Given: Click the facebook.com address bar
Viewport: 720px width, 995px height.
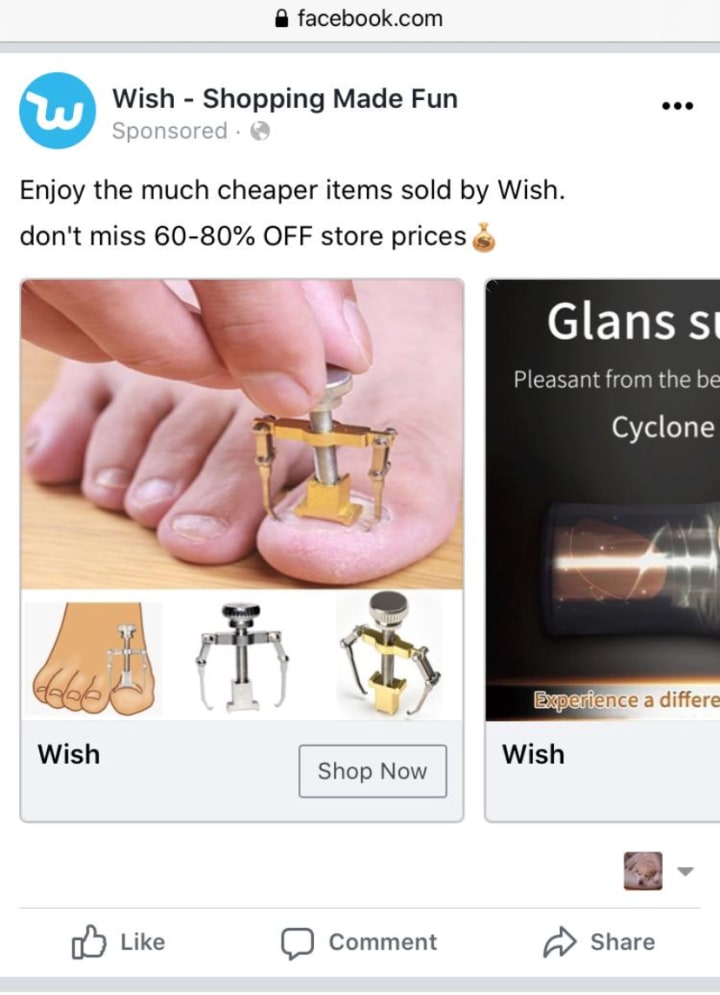Looking at the screenshot, I should coord(360,19).
